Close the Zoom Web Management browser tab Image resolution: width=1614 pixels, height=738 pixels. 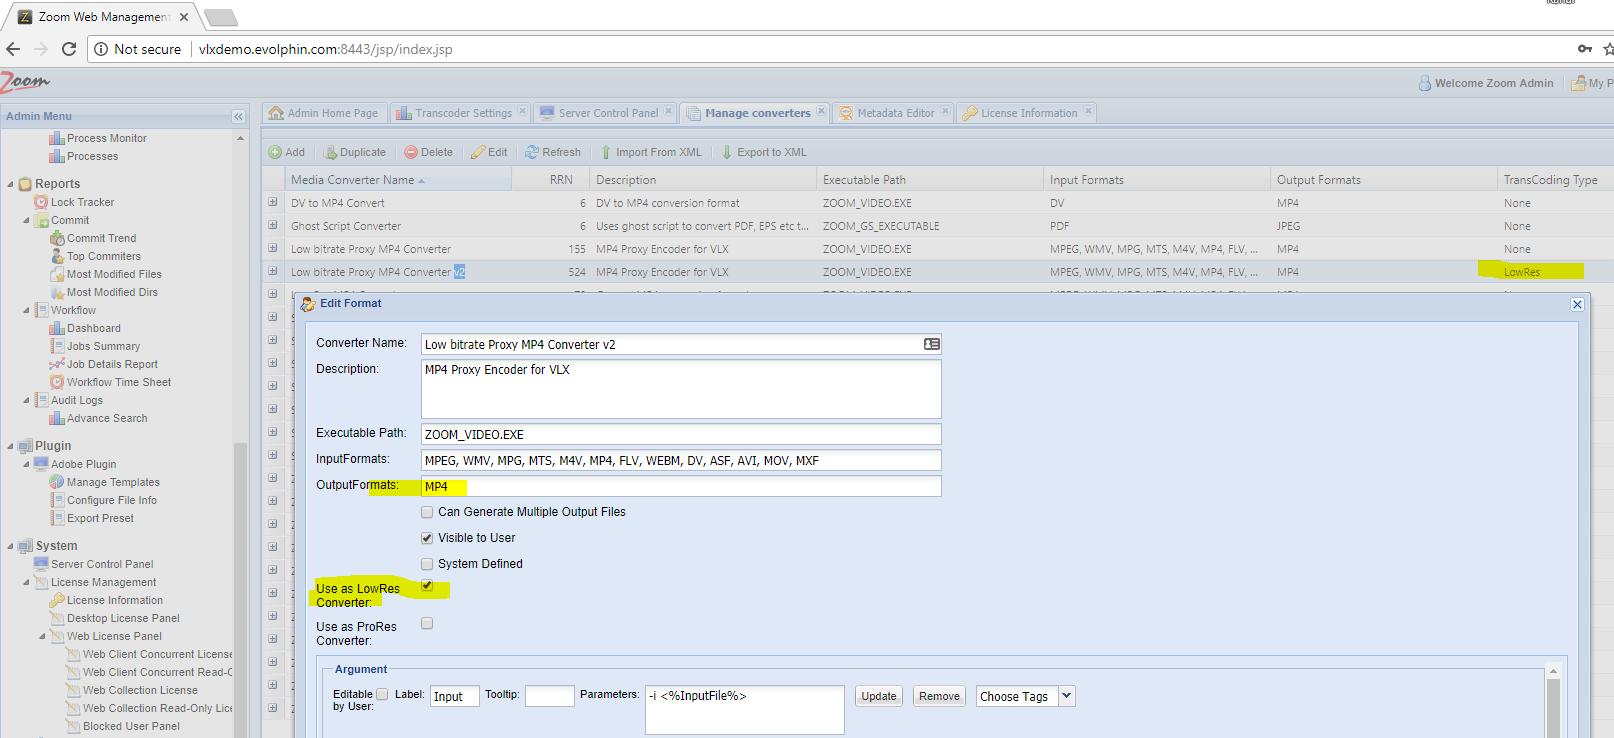click(x=184, y=17)
